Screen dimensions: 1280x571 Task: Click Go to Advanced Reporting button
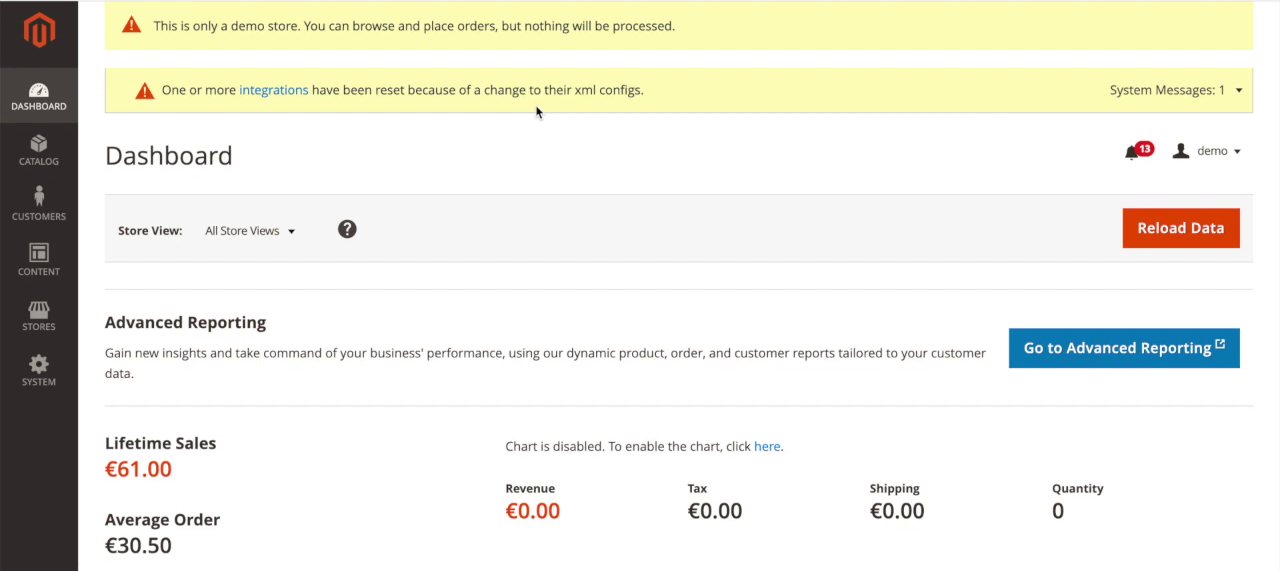1124,348
